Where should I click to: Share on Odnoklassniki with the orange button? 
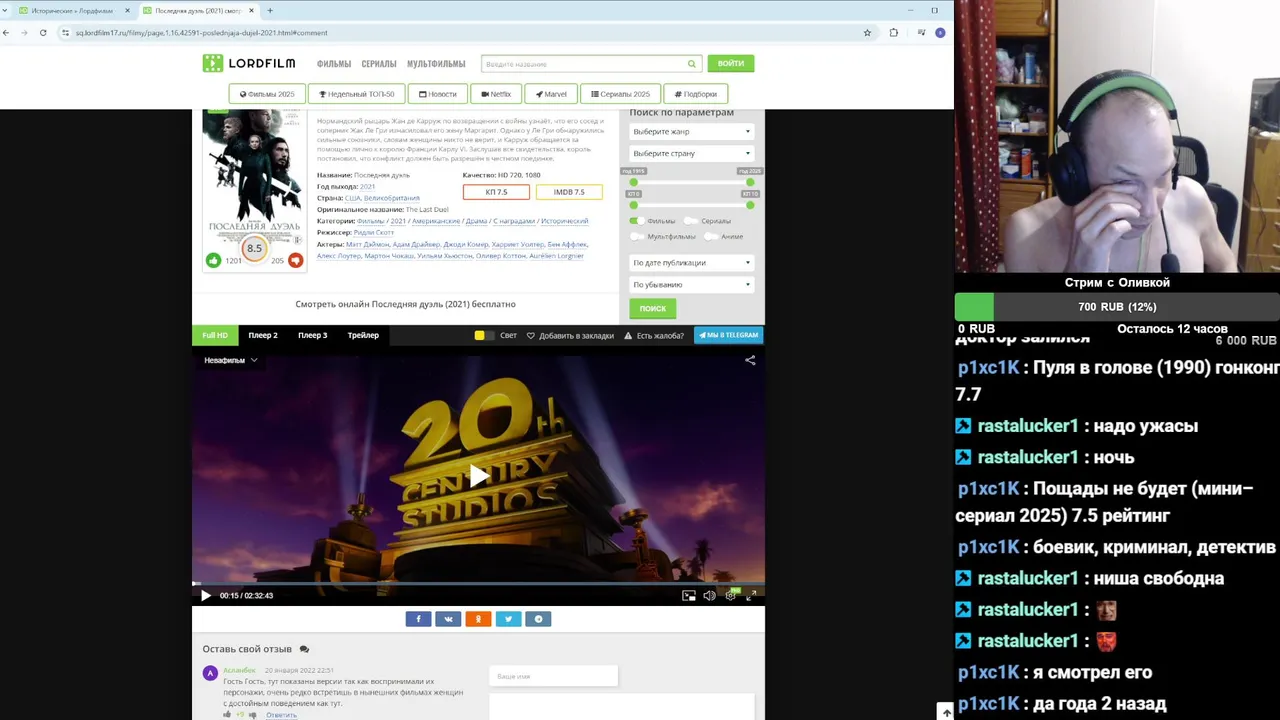click(x=478, y=619)
